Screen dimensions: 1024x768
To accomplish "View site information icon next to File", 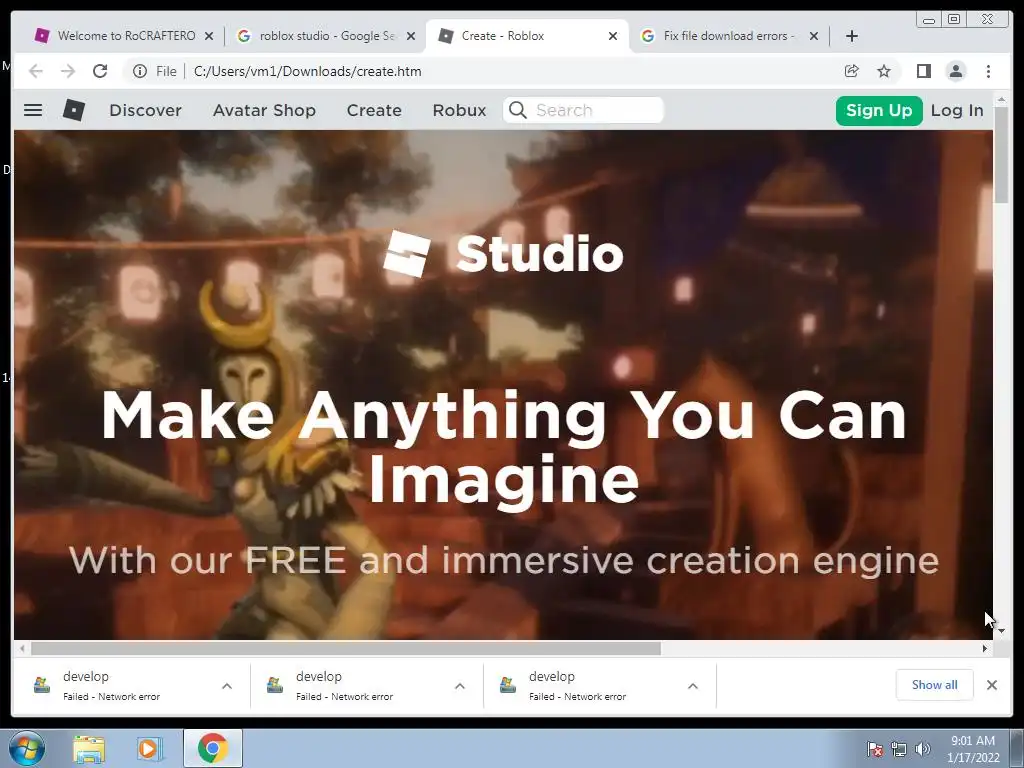I will pyautogui.click(x=140, y=71).
